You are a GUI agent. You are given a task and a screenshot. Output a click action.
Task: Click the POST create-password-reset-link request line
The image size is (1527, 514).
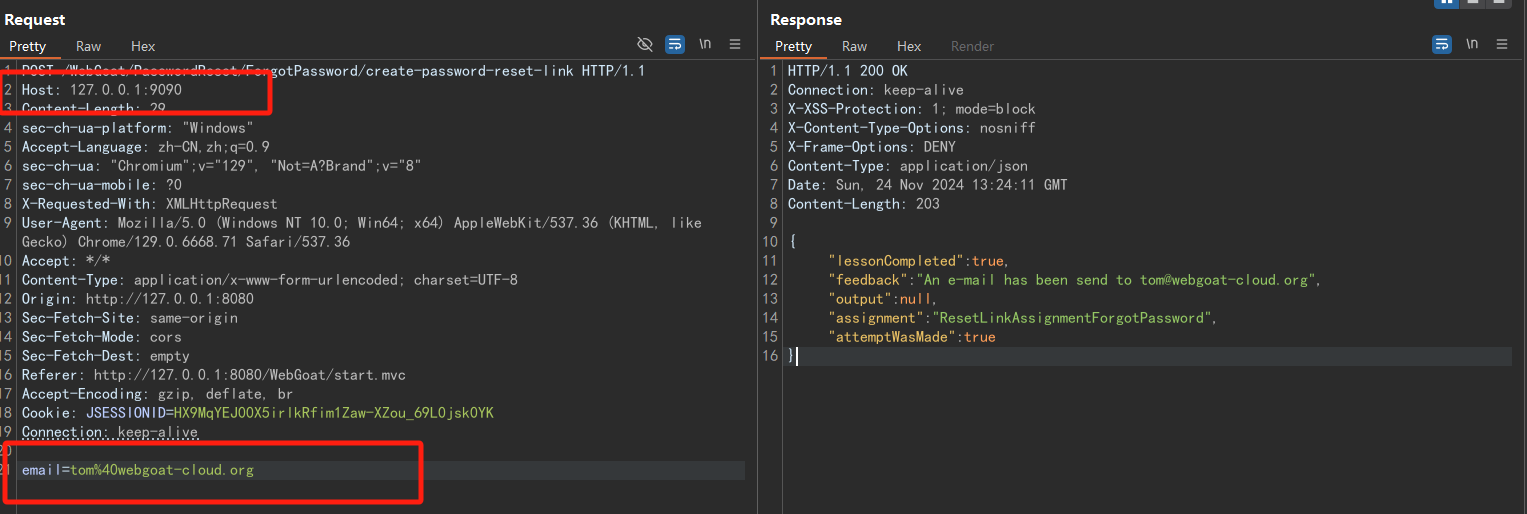pos(334,71)
